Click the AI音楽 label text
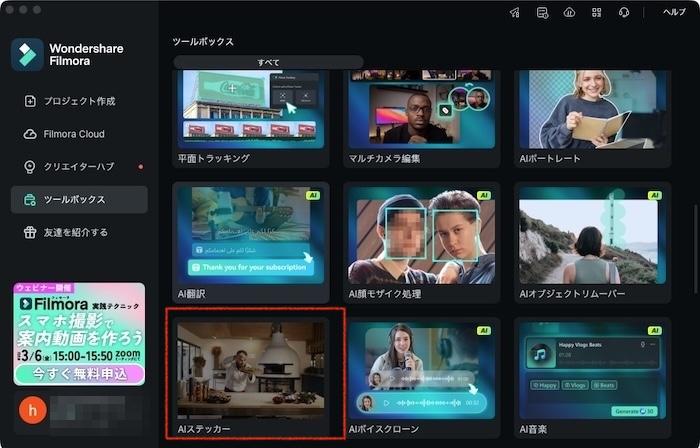This screenshot has width=700, height=448. pos(533,429)
